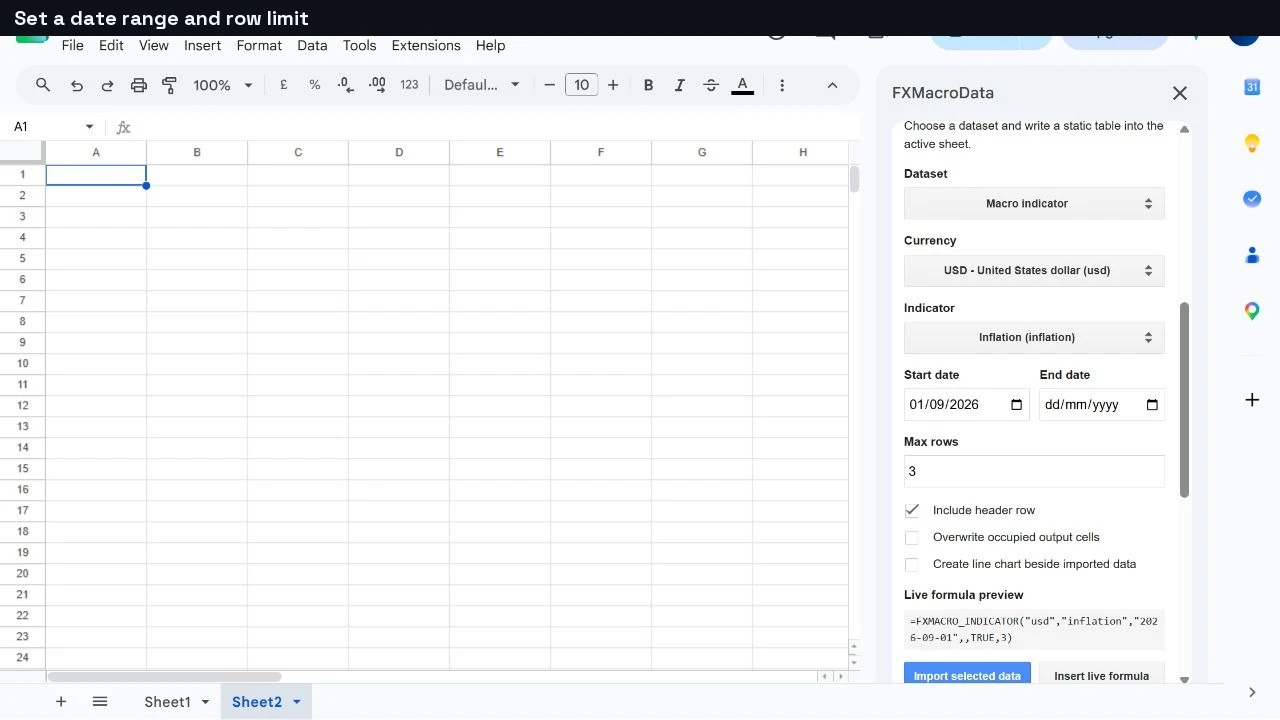The image size is (1280, 720).
Task: Open the Extensions menu
Action: [x=426, y=45]
